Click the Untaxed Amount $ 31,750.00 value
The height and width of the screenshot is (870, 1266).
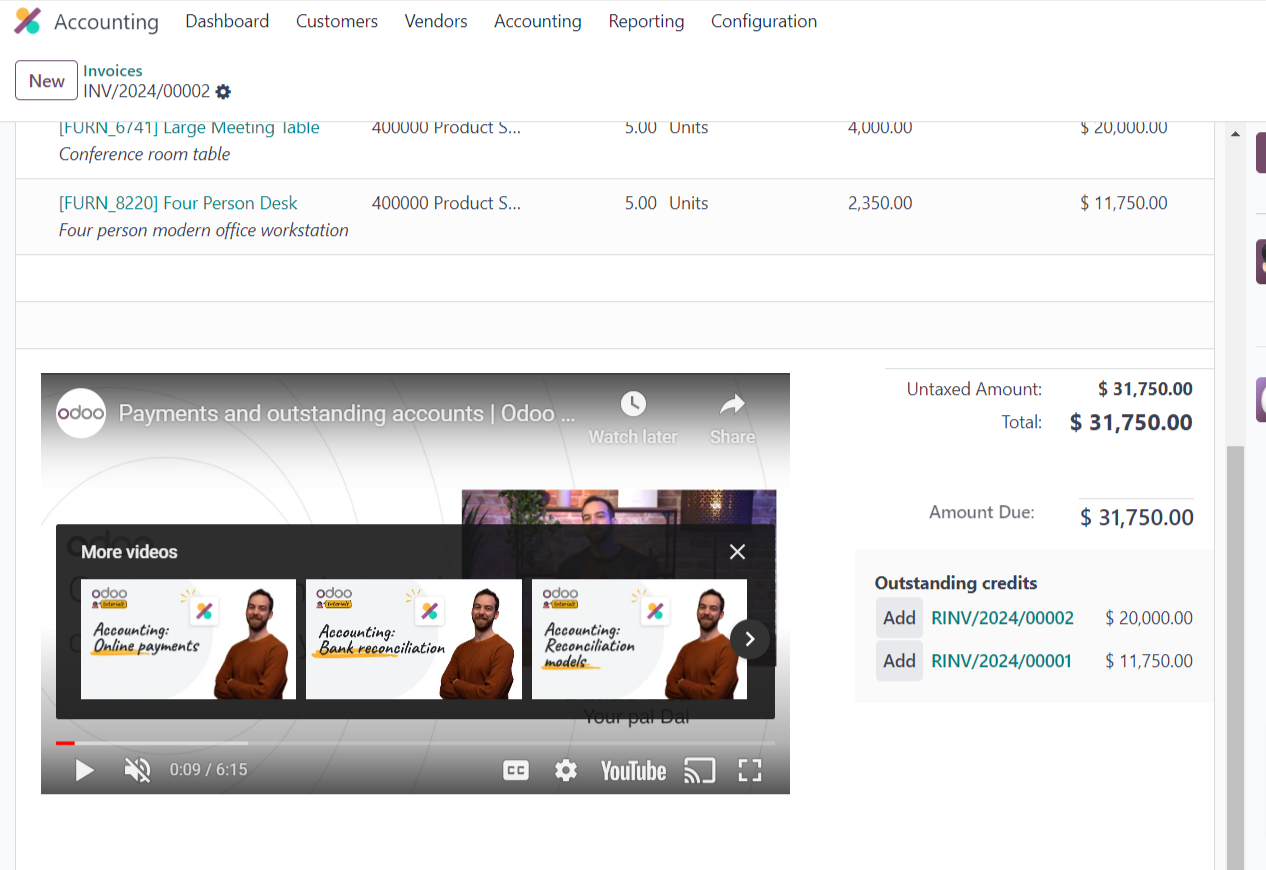point(1145,389)
